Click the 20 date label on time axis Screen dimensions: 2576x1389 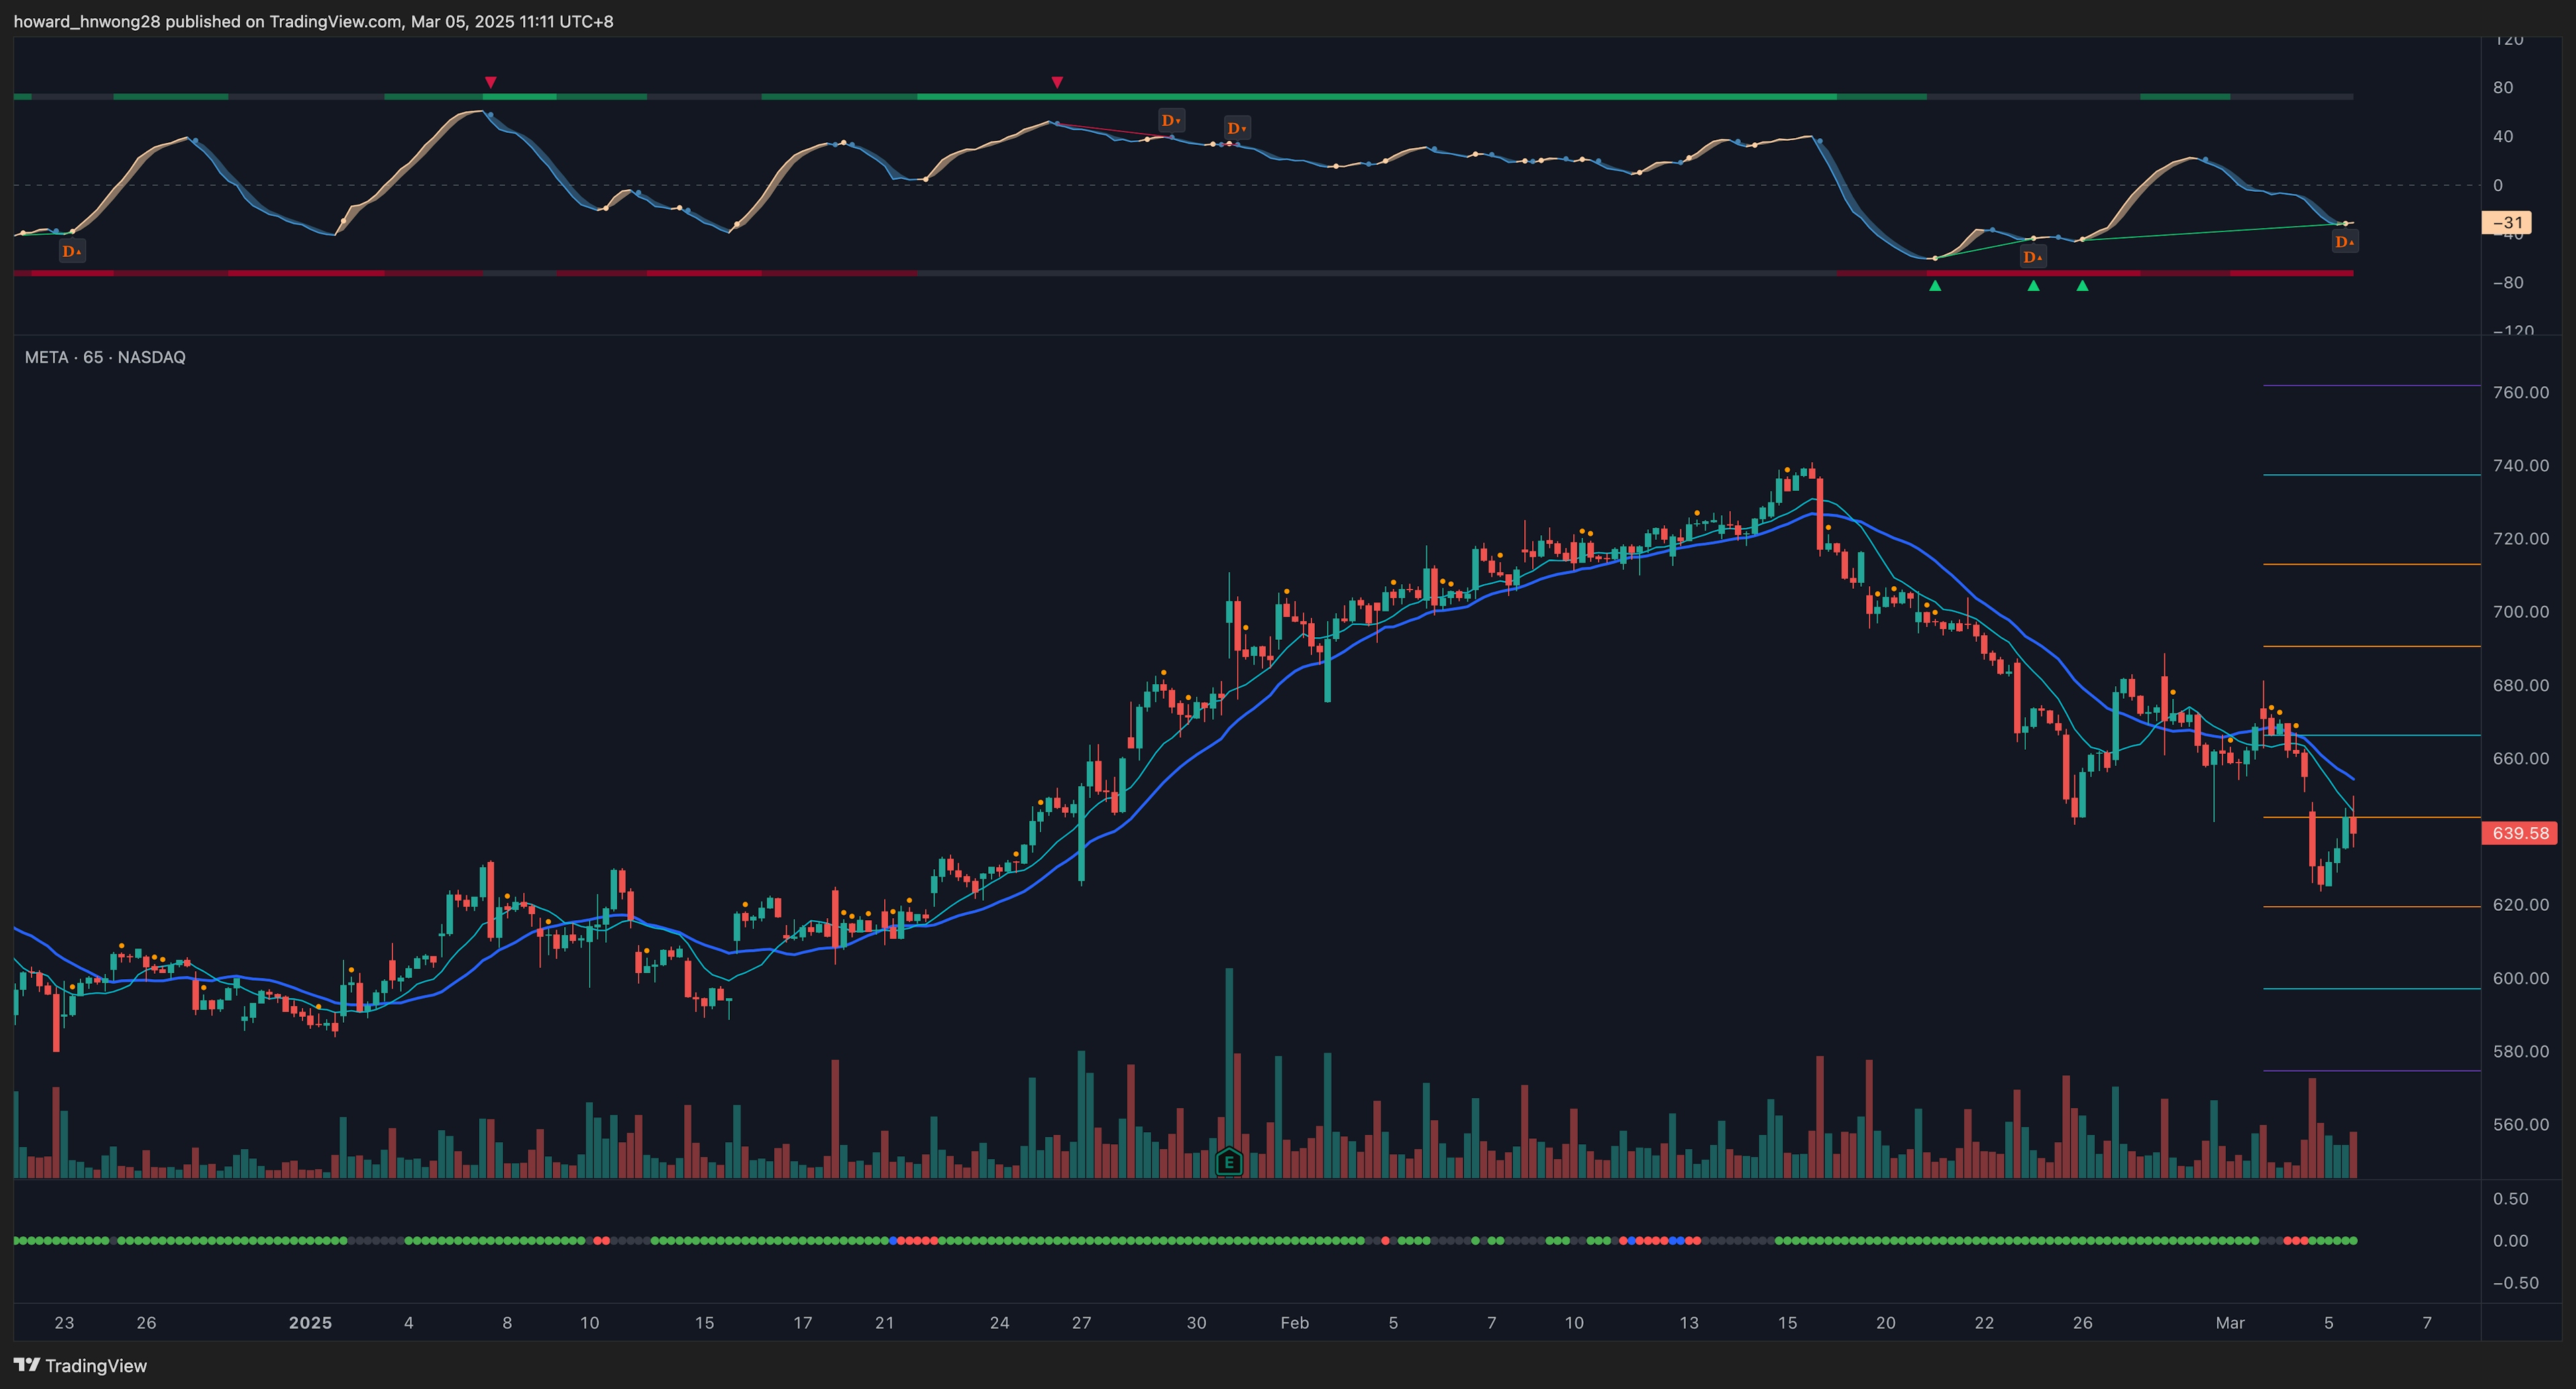coord(1885,1322)
